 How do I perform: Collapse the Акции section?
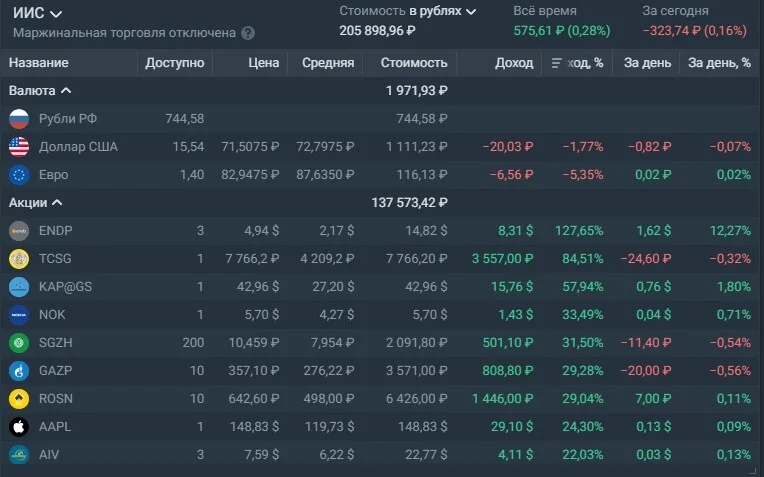(35, 203)
